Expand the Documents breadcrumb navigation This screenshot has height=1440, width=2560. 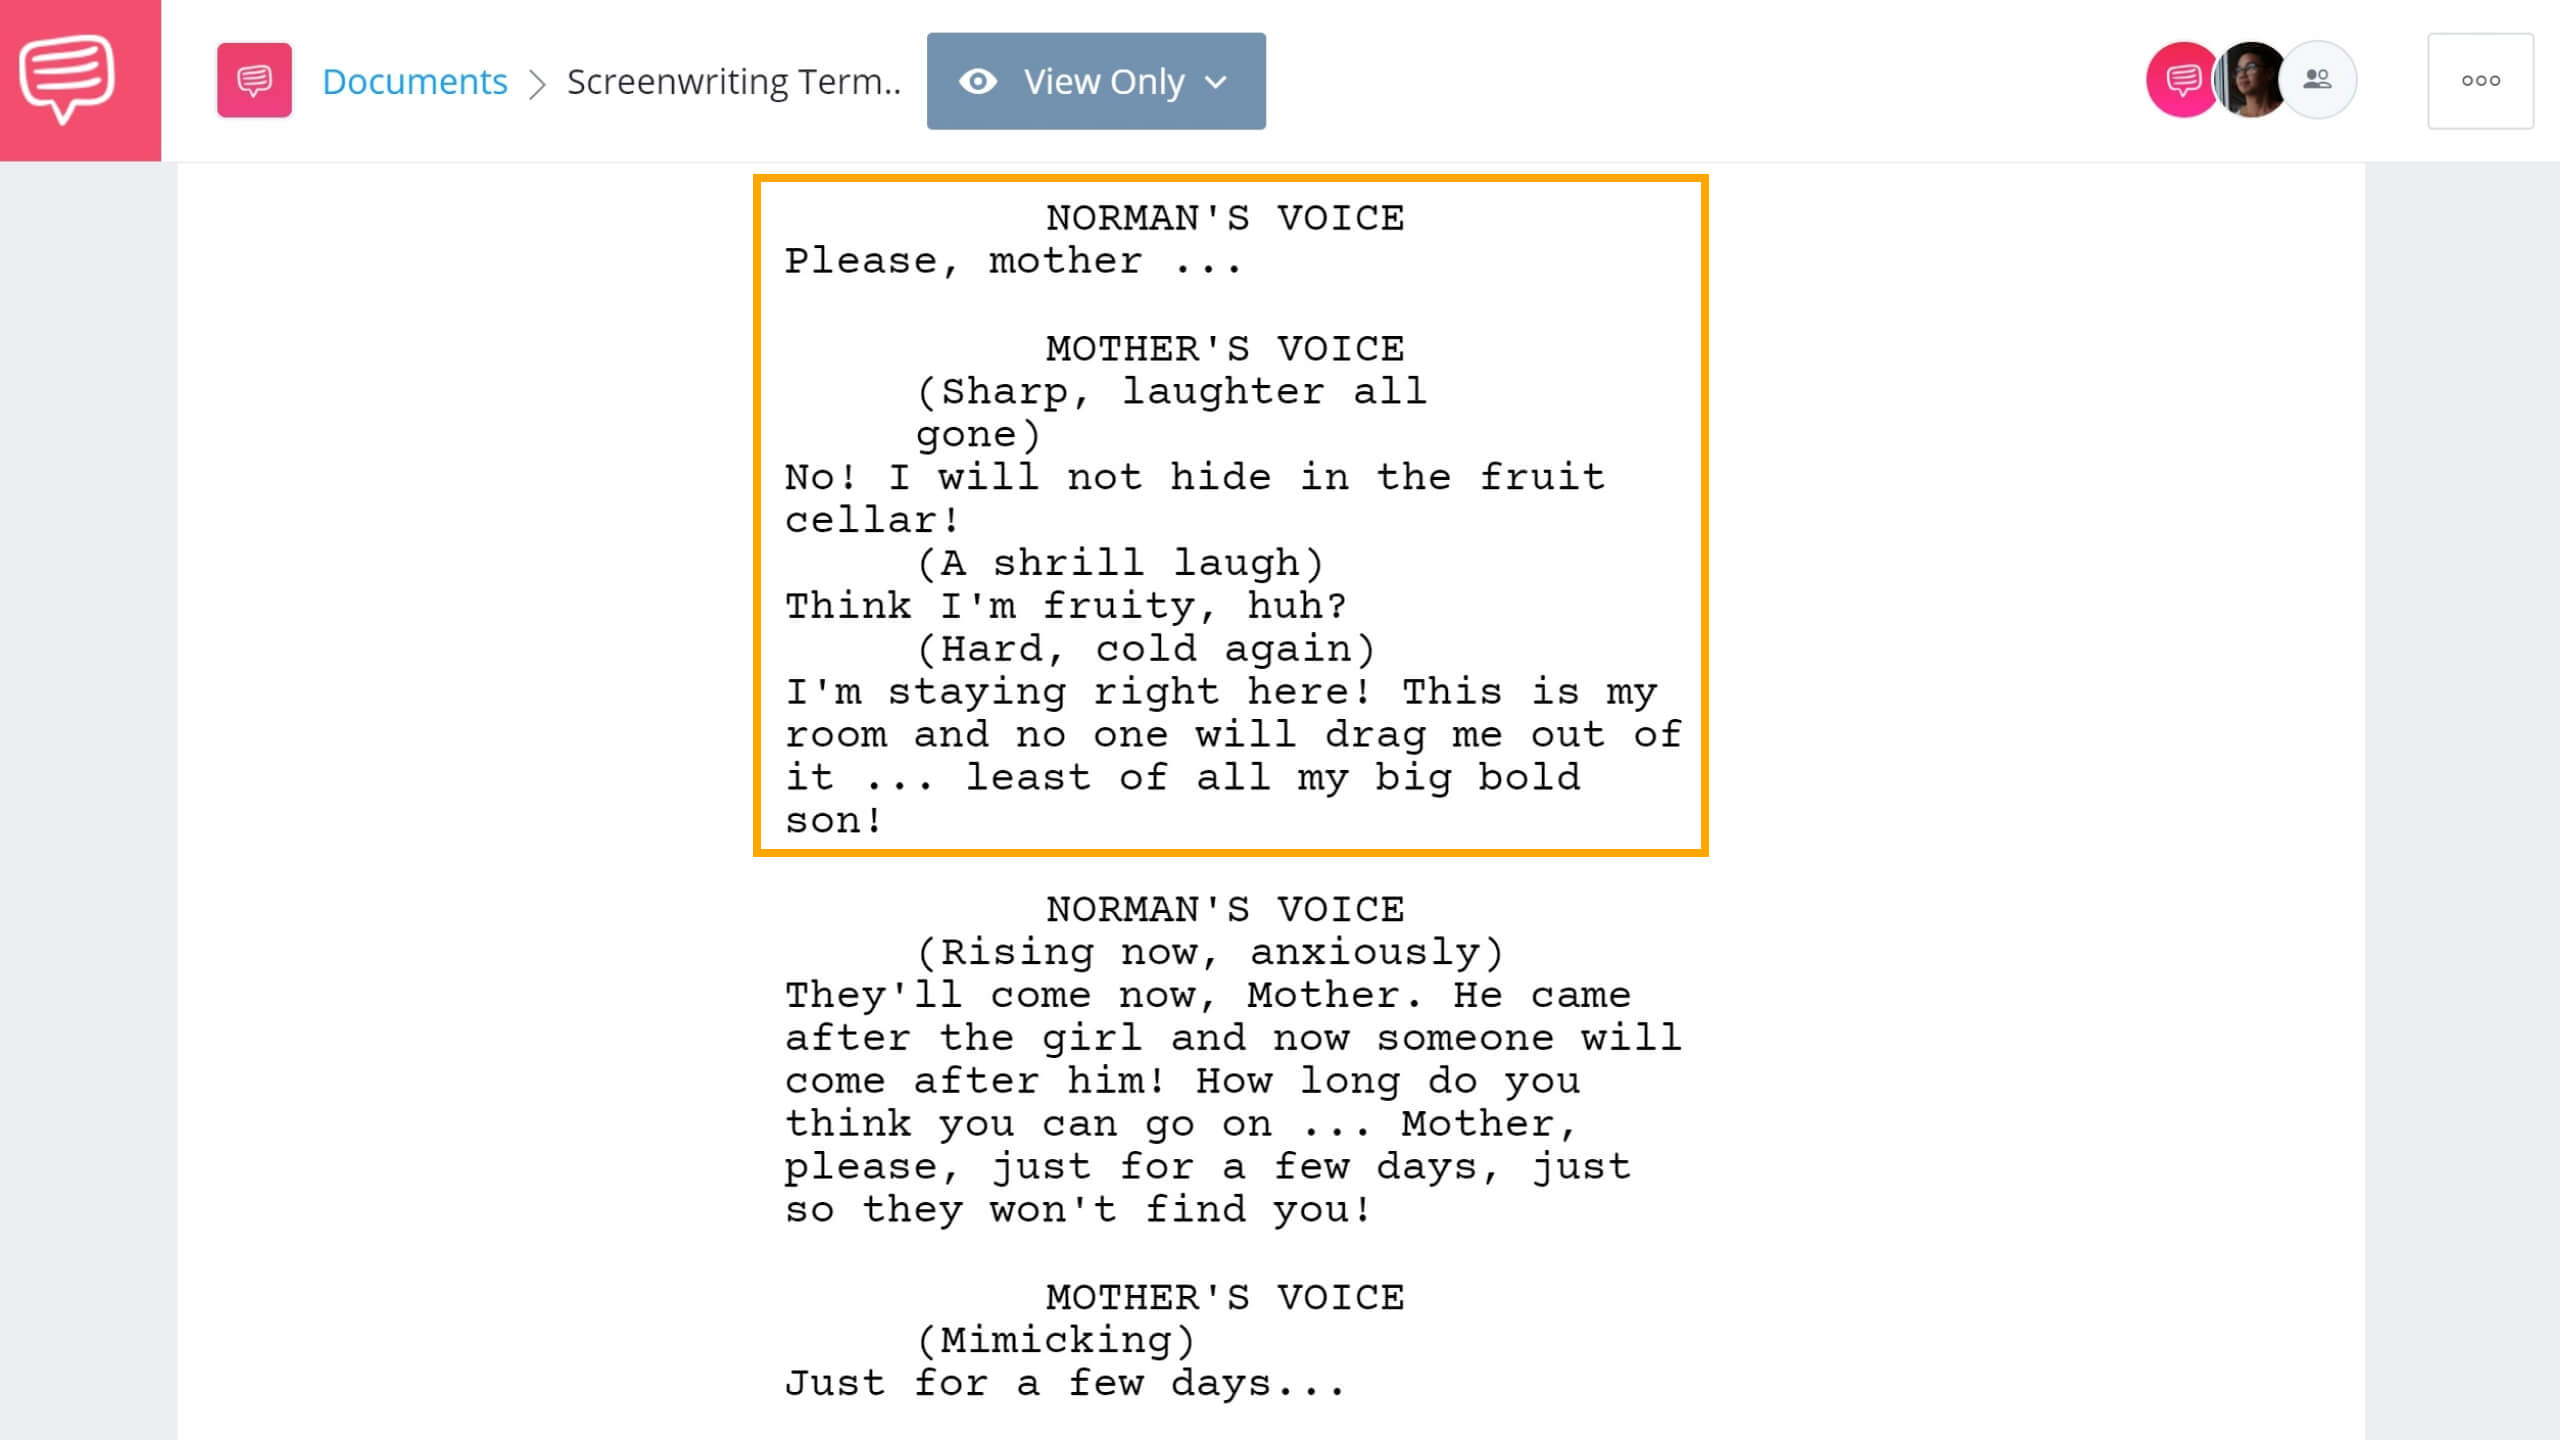(415, 81)
